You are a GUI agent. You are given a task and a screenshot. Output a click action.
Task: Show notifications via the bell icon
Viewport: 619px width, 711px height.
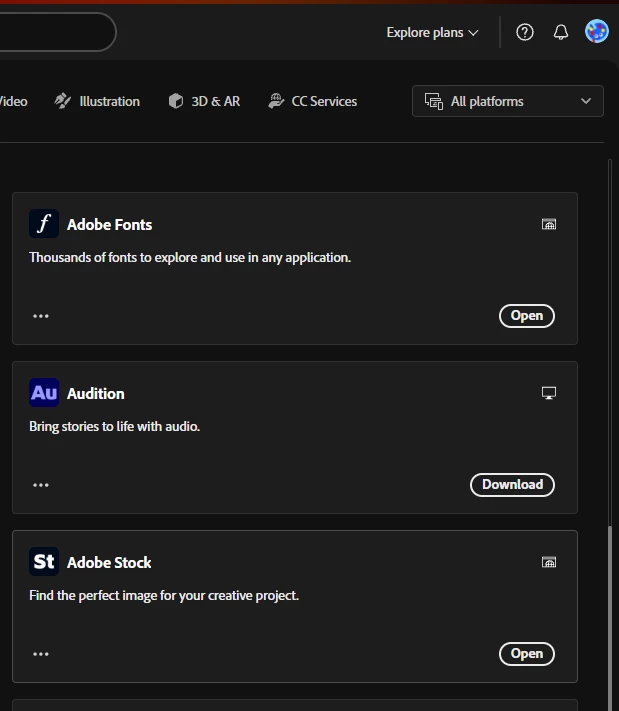pyautogui.click(x=561, y=32)
